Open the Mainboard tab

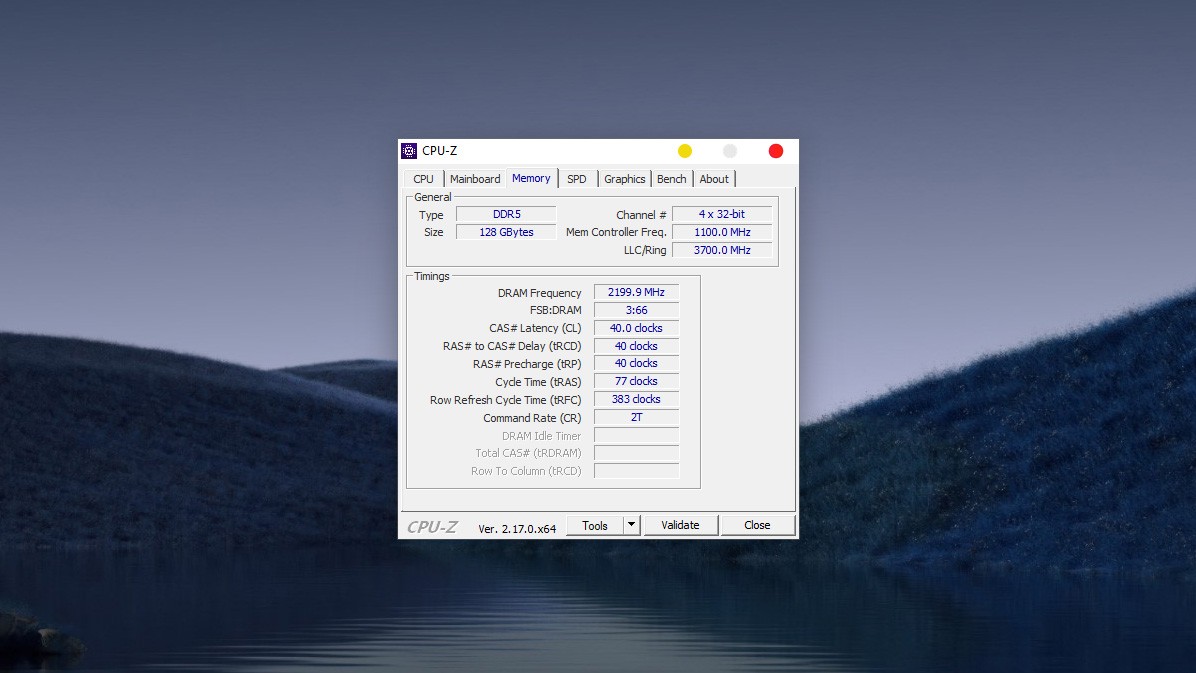click(x=475, y=179)
